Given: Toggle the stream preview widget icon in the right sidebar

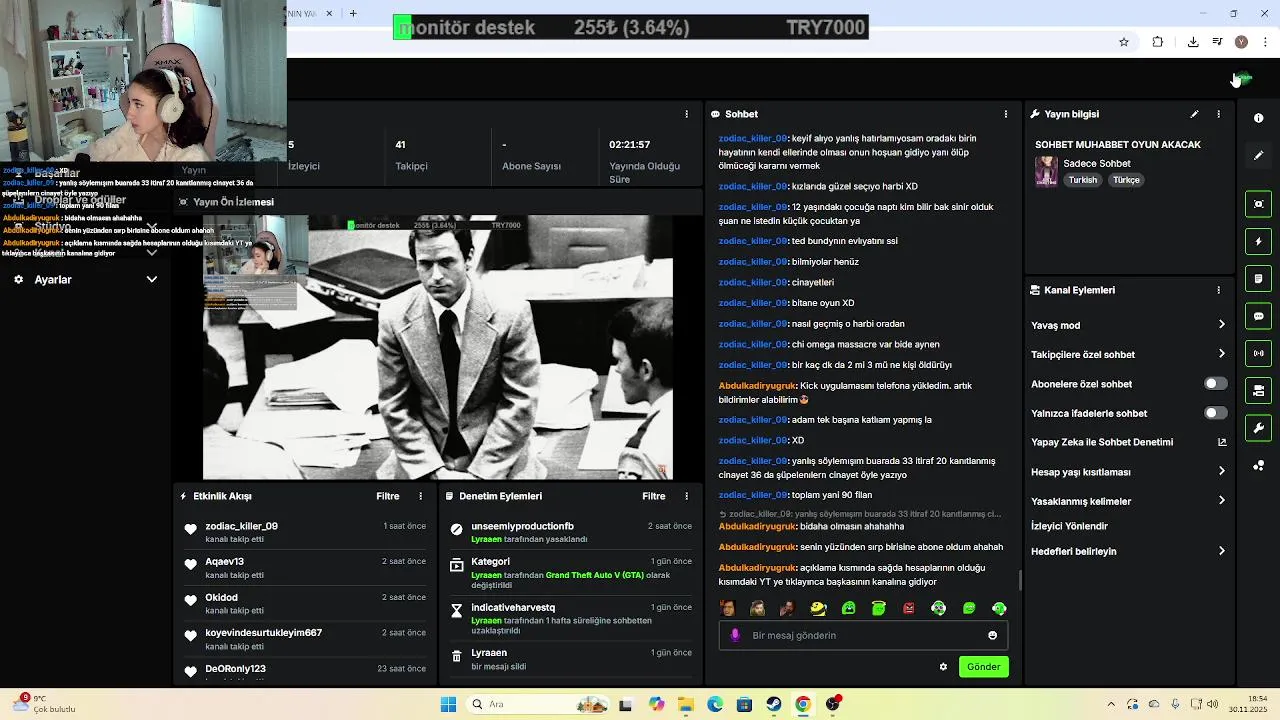Looking at the screenshot, I should [x=1258, y=204].
